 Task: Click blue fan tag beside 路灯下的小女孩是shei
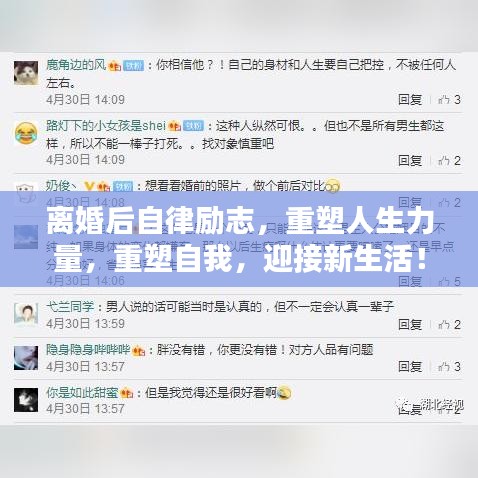click(194, 126)
